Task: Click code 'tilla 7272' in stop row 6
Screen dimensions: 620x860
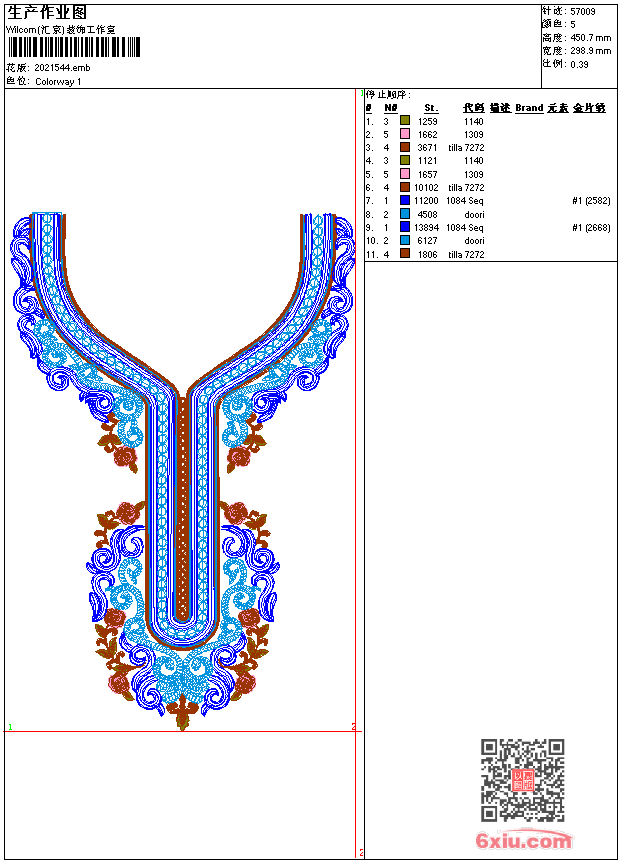Action: 466,188
